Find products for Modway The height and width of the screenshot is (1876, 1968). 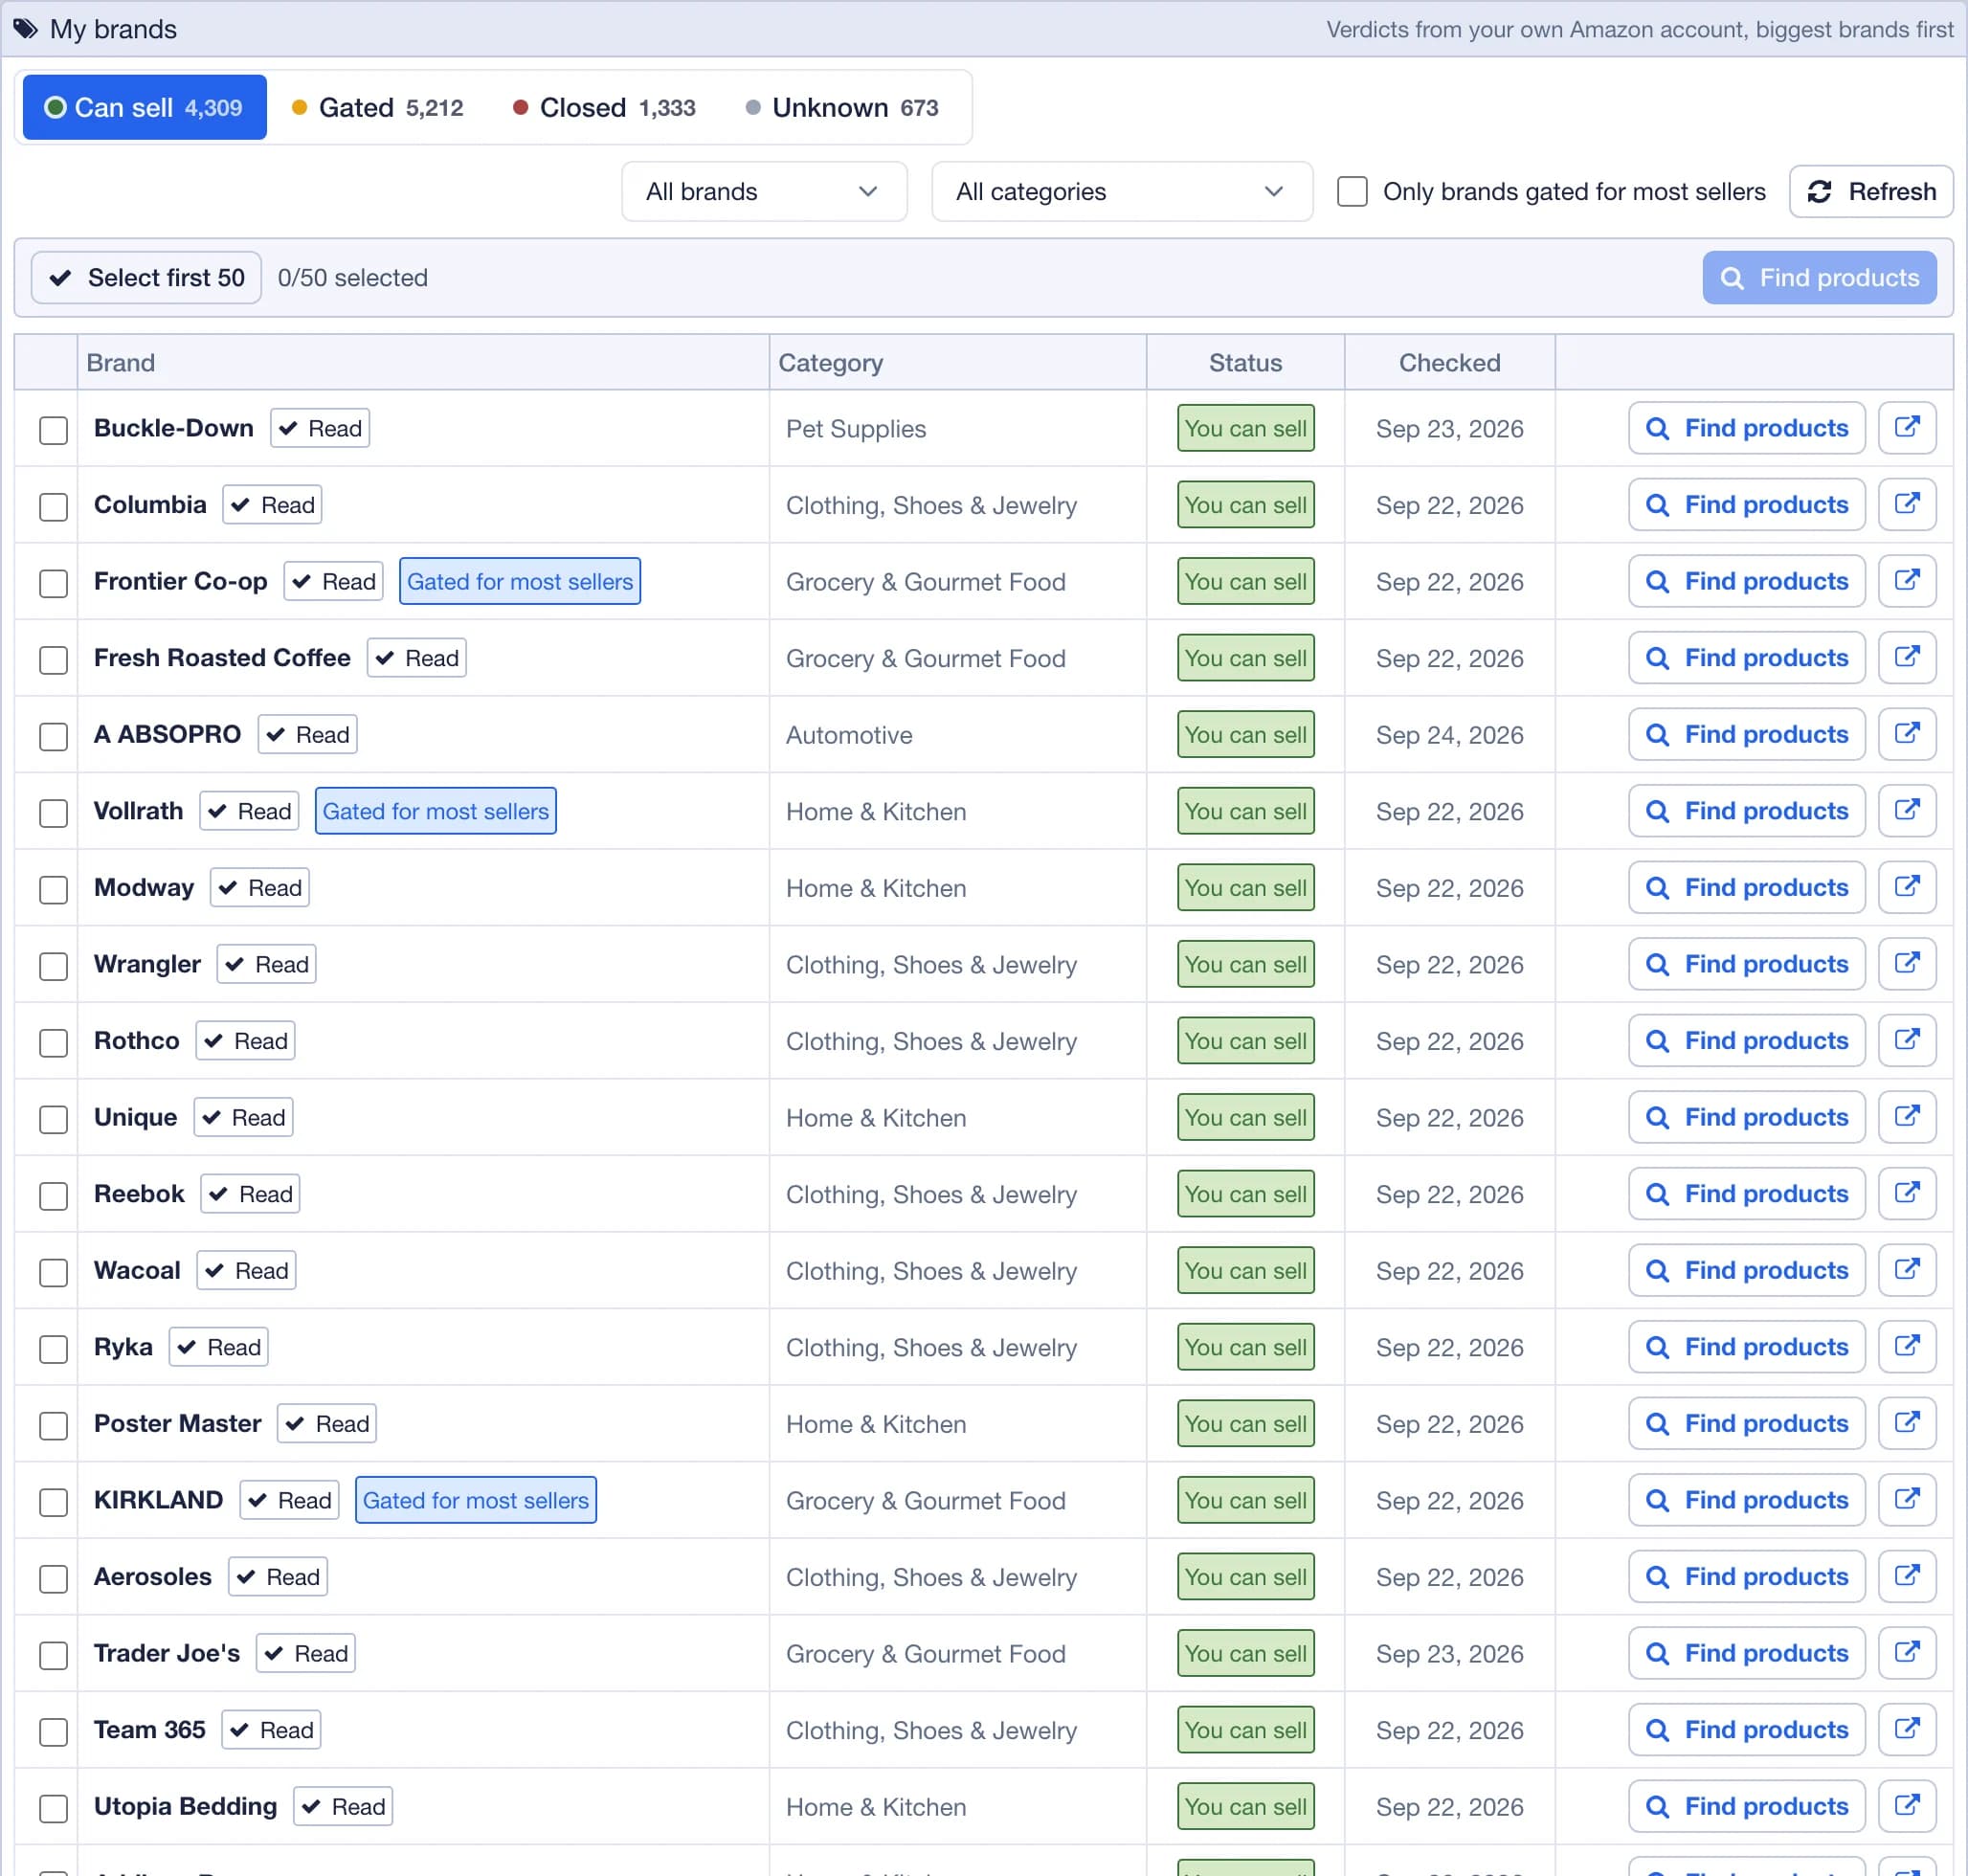click(1746, 888)
